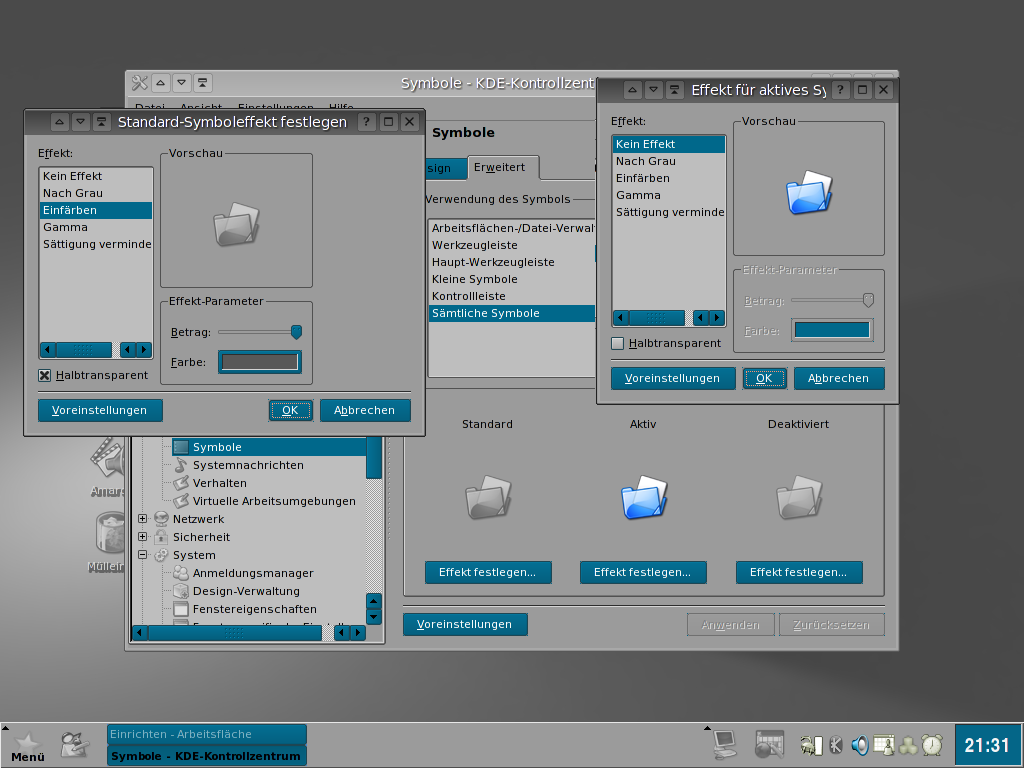Click the Symbole tree item icon

point(181,447)
